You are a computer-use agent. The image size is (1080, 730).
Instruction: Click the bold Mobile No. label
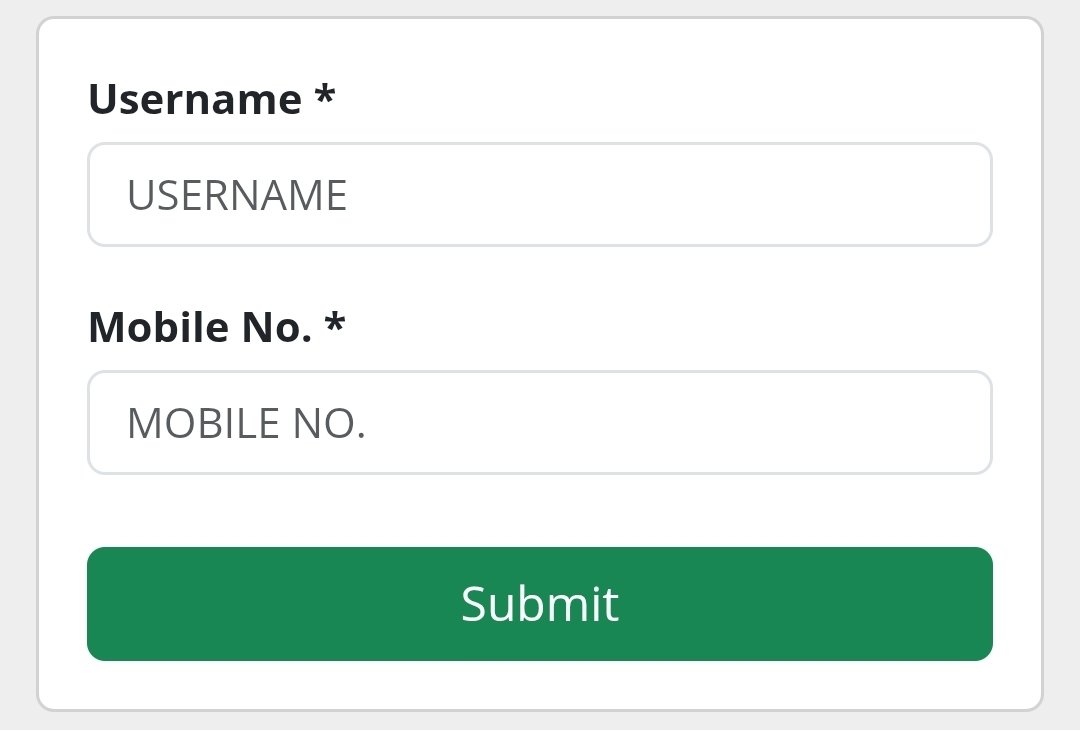[x=200, y=327]
